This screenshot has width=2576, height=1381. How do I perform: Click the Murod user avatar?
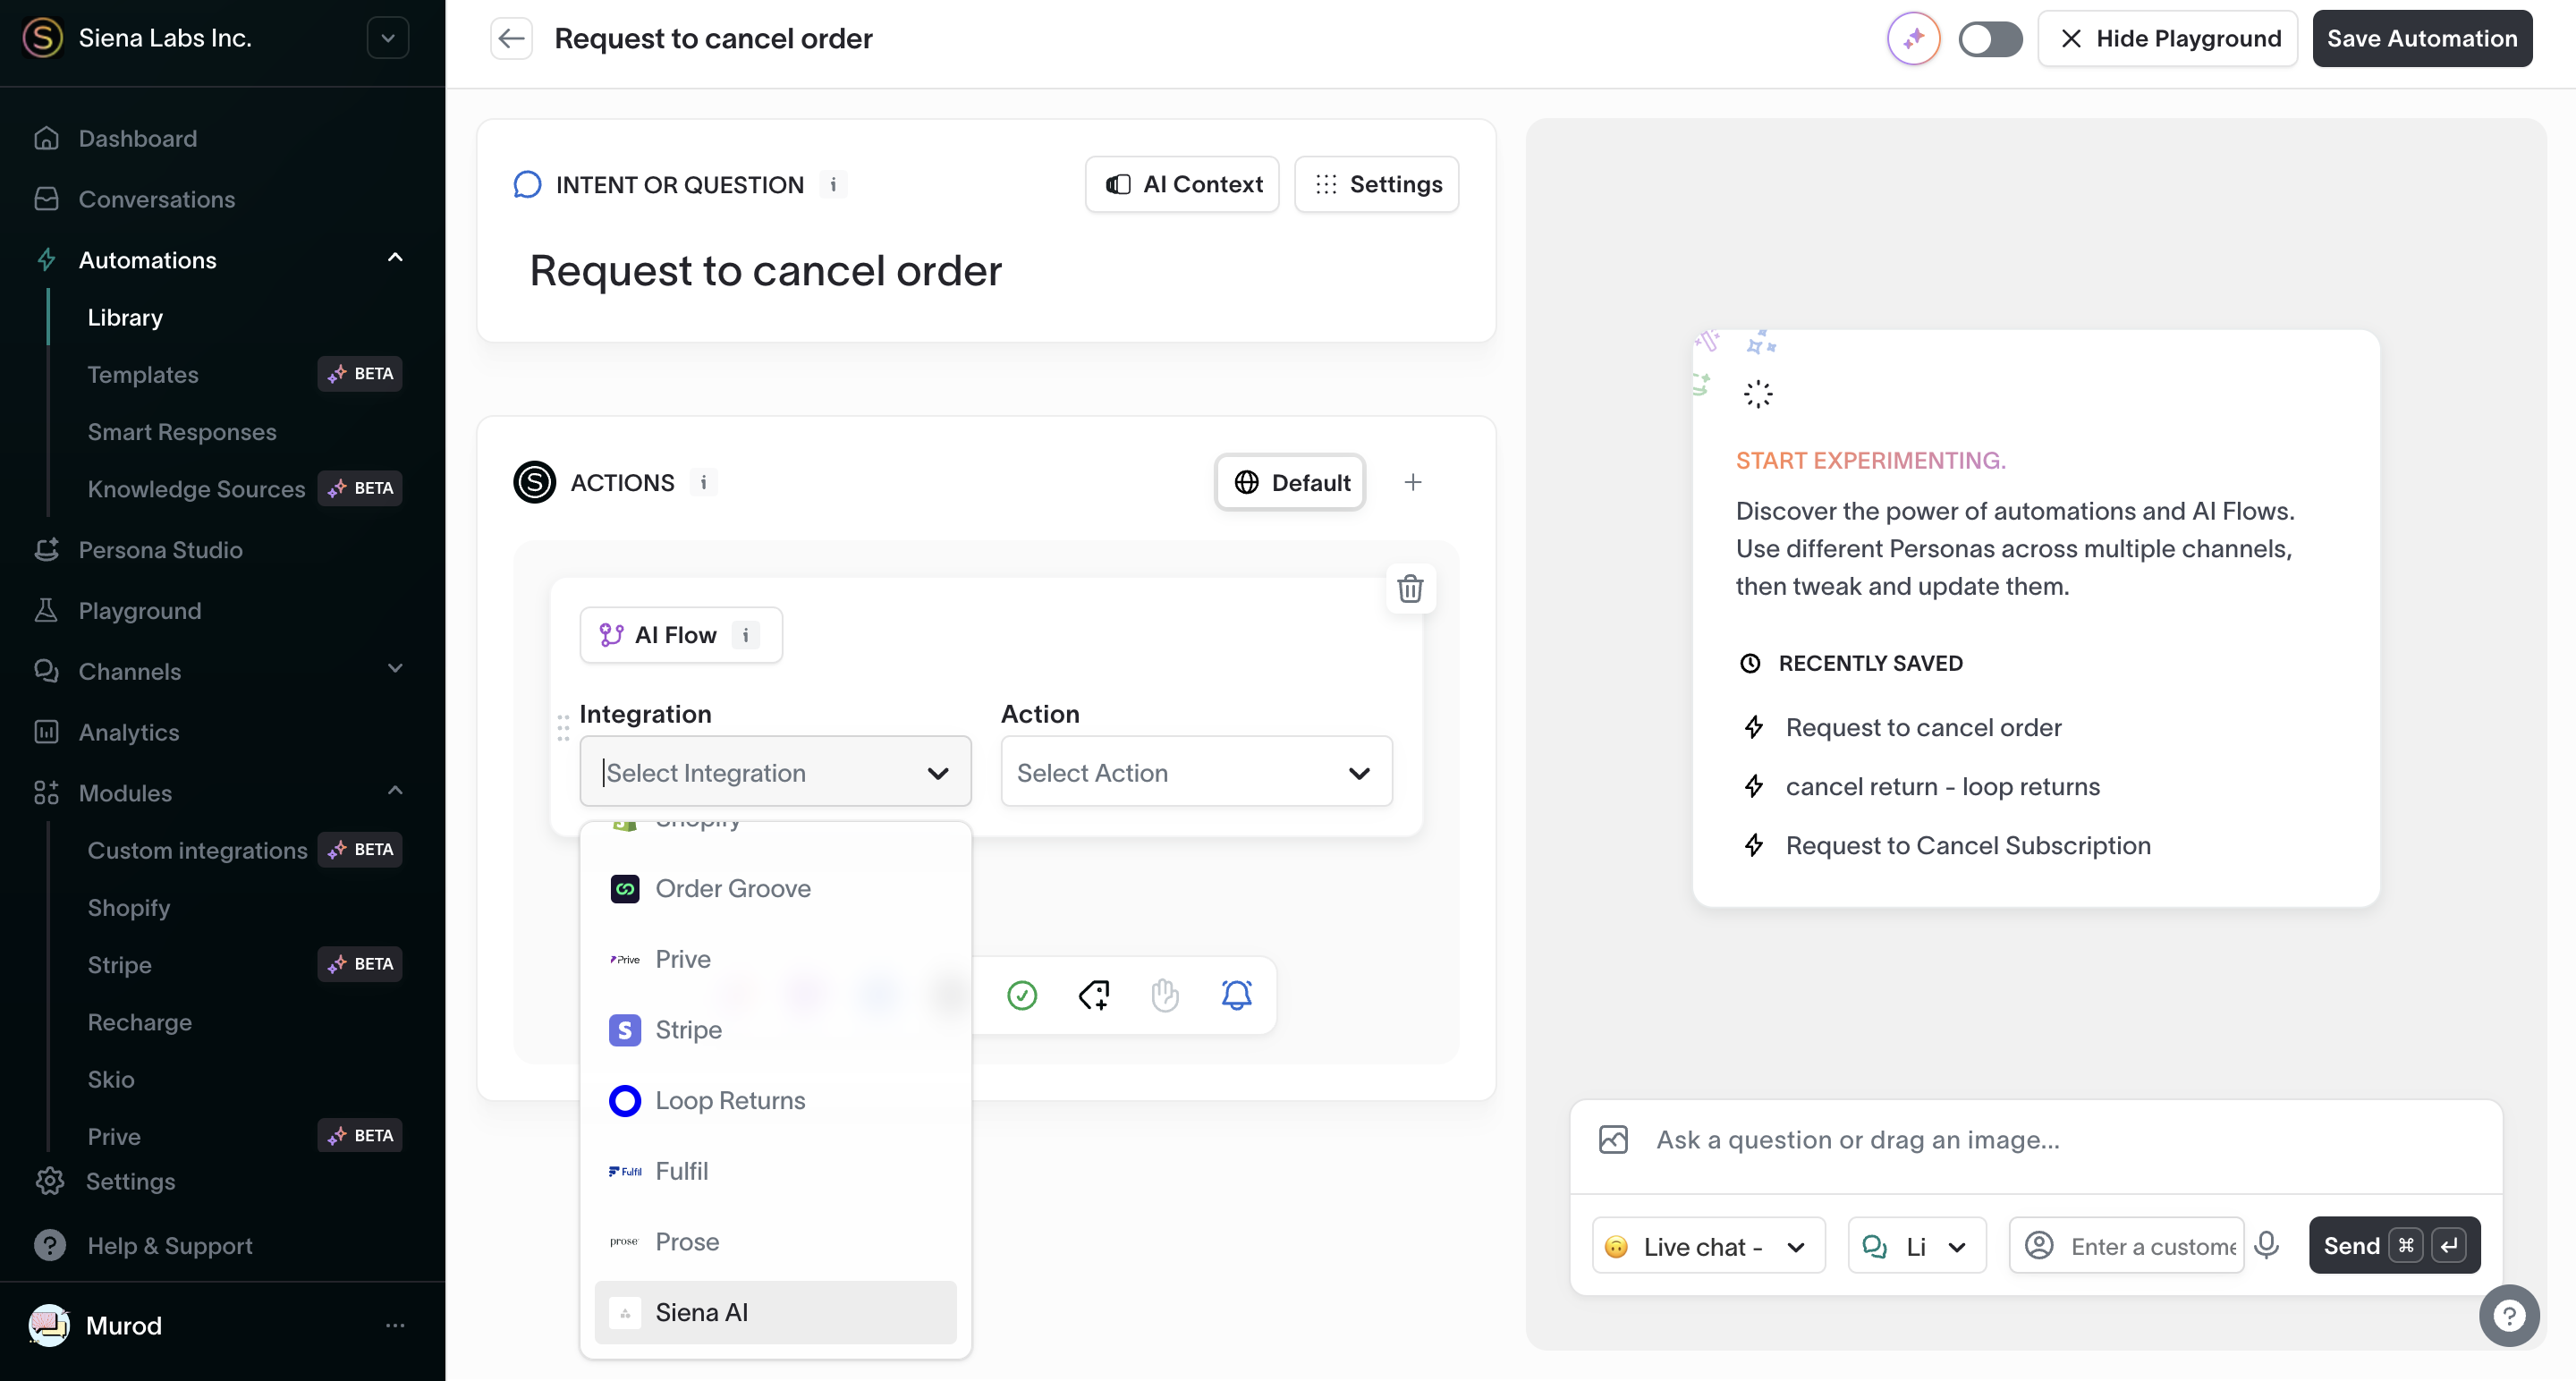point(49,1325)
